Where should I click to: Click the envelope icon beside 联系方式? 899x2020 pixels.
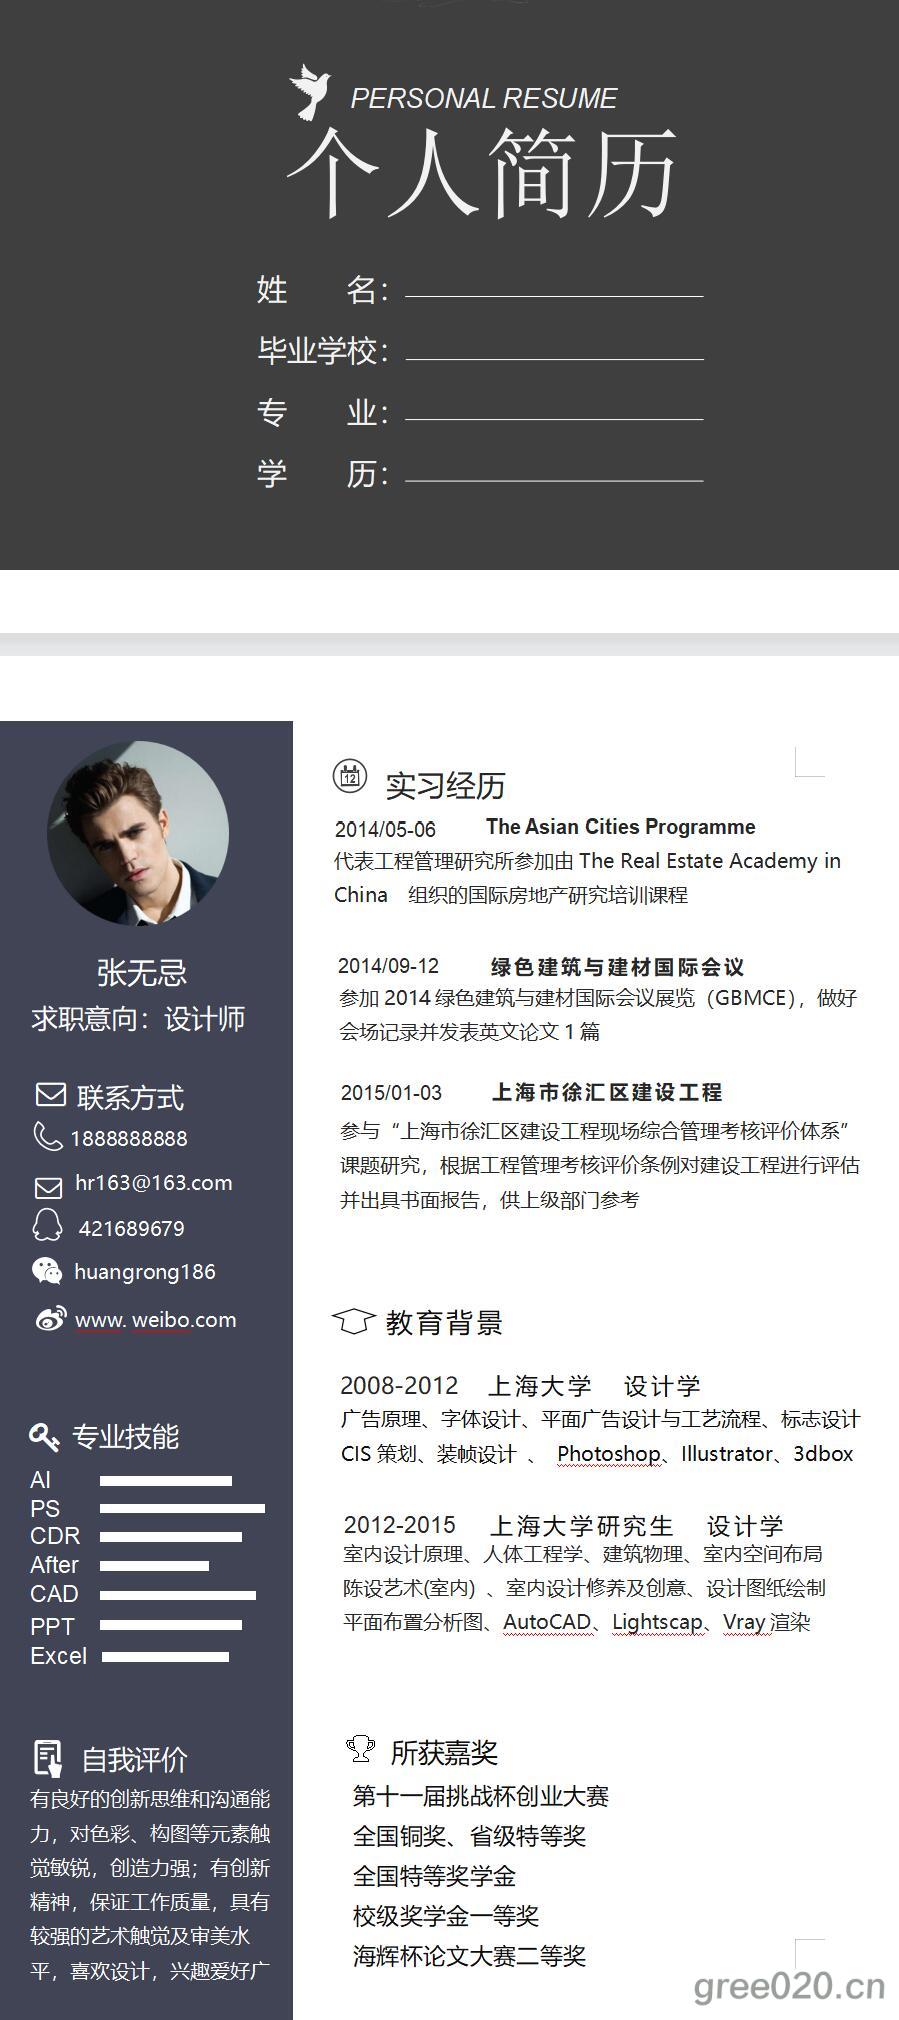[51, 1095]
